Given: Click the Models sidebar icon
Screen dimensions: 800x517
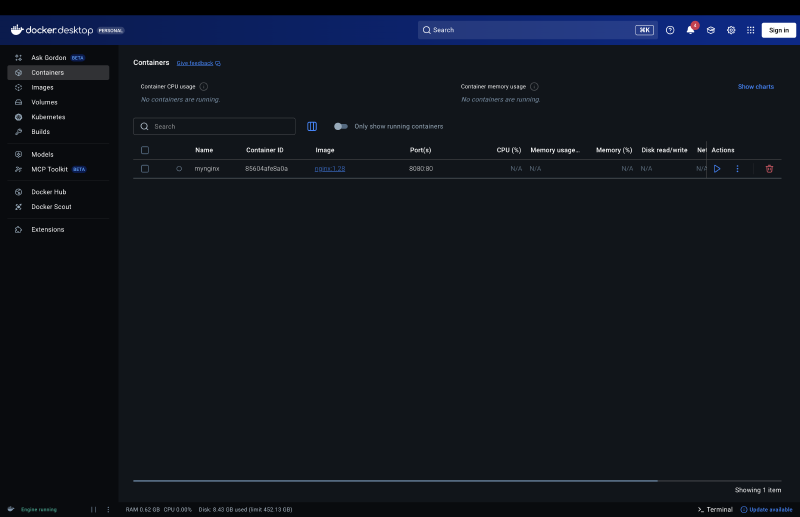Looking at the screenshot, I should coord(18,154).
